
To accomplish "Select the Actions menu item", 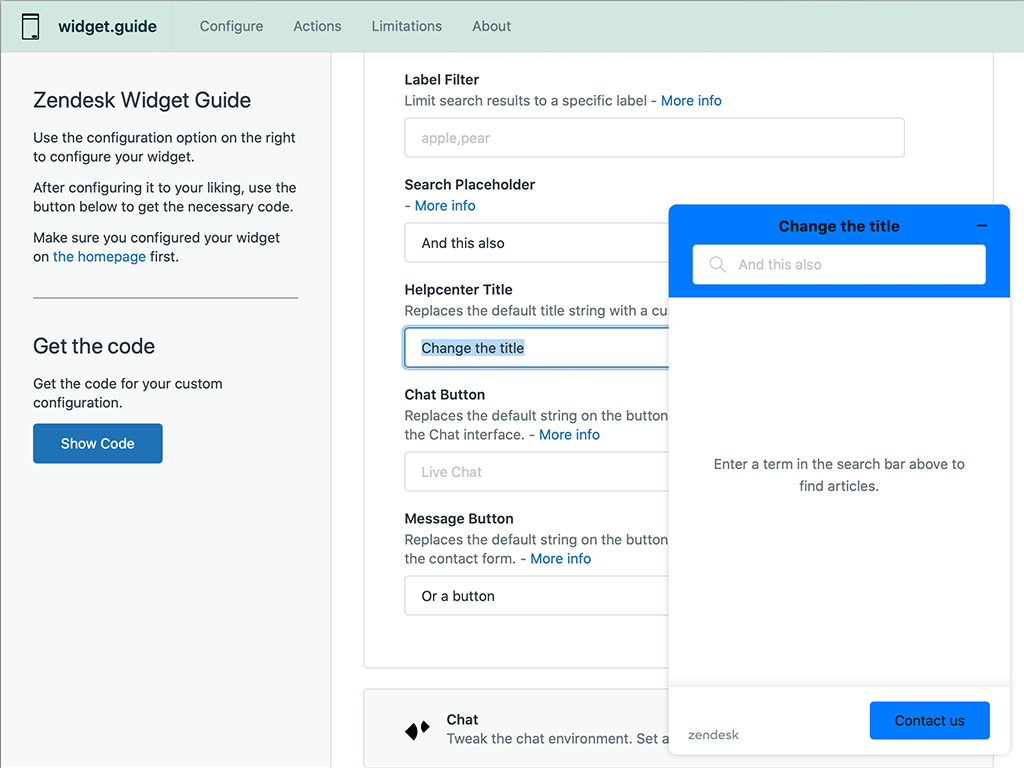I will point(317,26).
